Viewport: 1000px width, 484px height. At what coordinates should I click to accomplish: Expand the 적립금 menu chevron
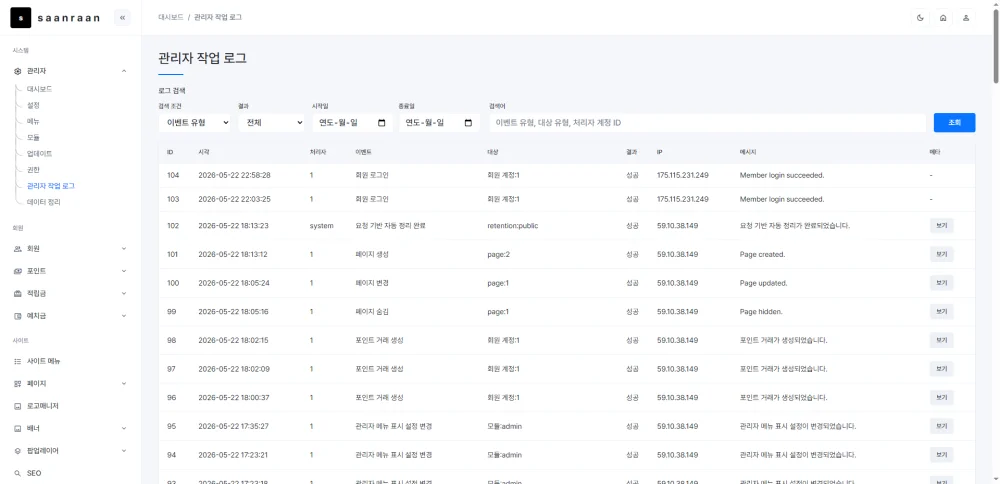point(124,293)
